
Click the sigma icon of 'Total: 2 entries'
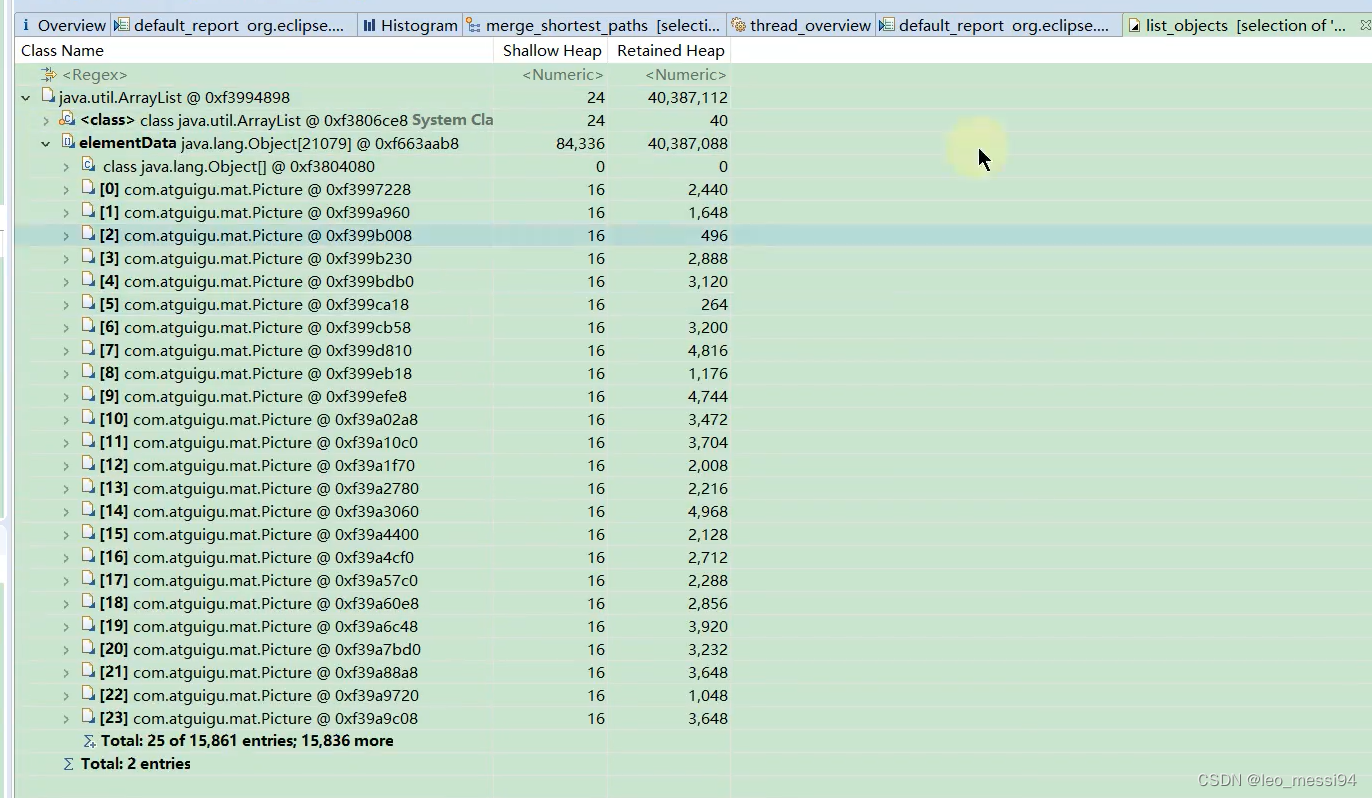pyautogui.click(x=69, y=764)
